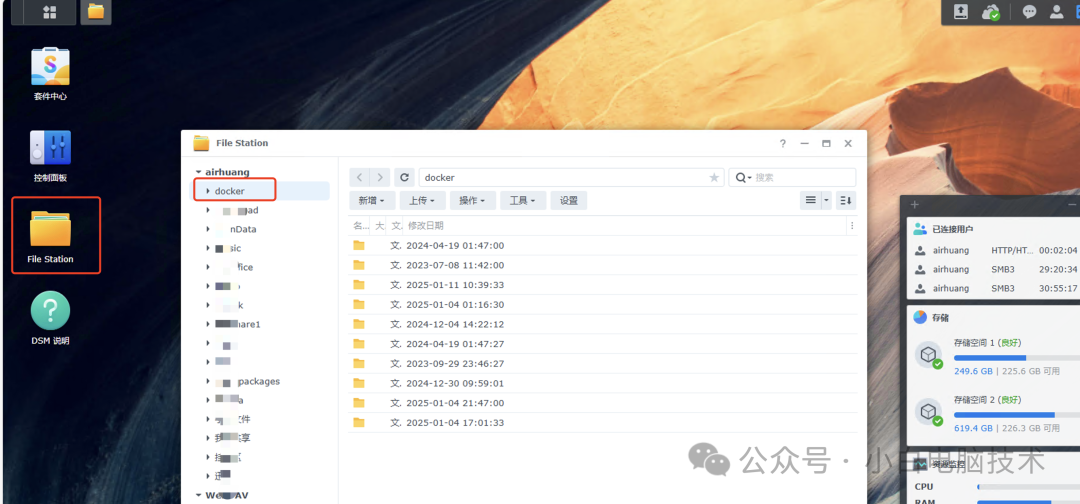
Task: Refresh the docker folder listing
Action: pos(405,178)
